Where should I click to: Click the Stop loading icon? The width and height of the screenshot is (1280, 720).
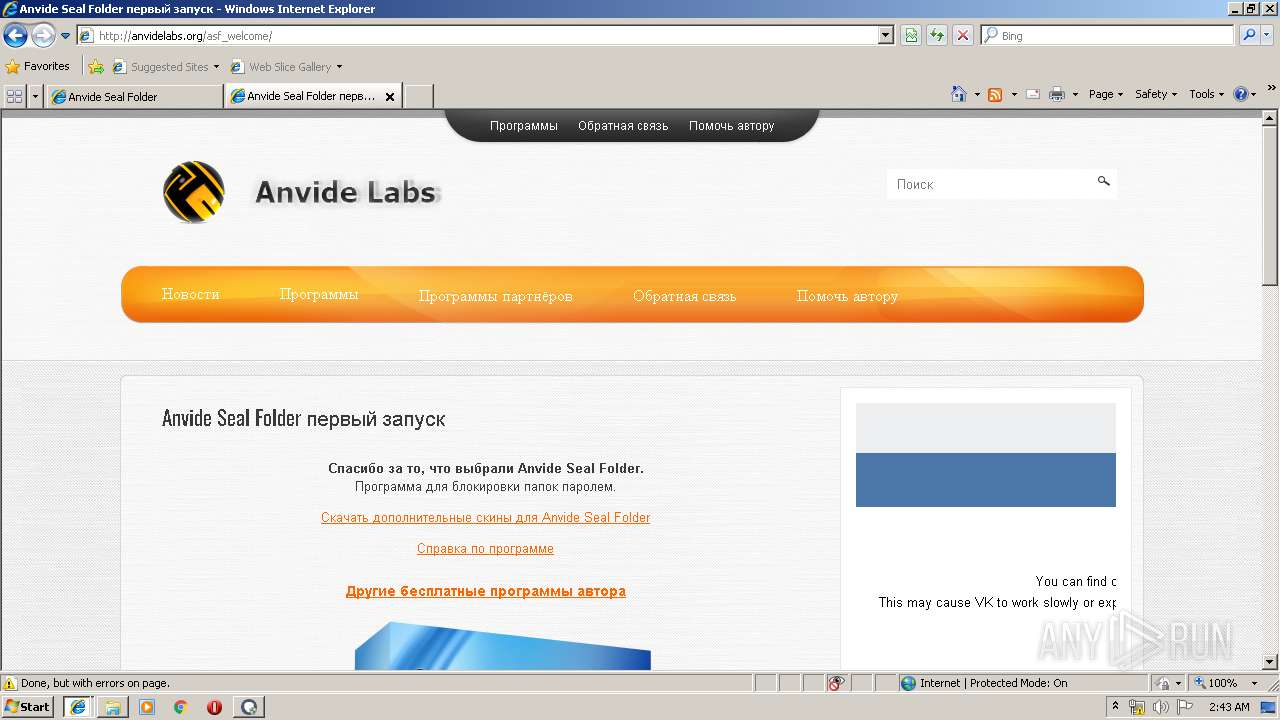[x=963, y=35]
